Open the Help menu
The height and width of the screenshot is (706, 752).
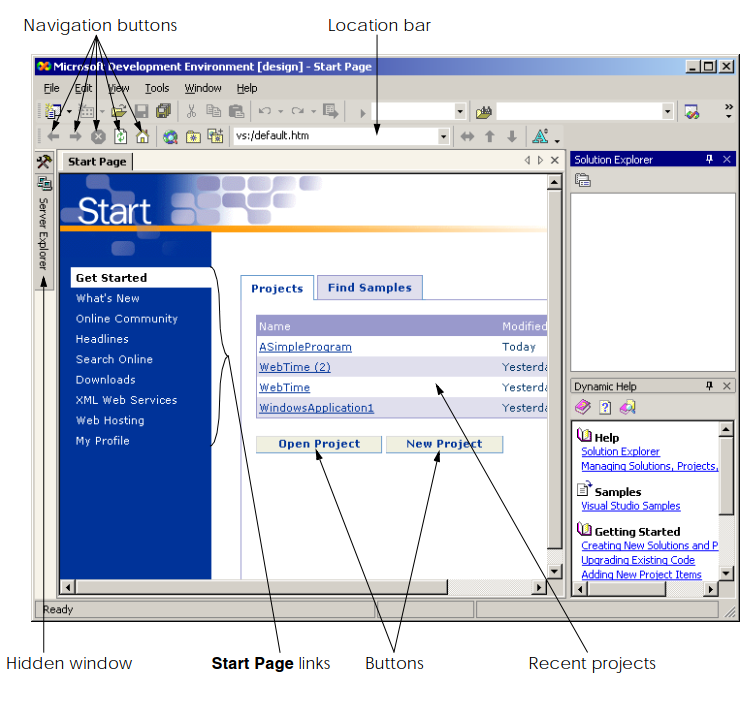tap(247, 88)
